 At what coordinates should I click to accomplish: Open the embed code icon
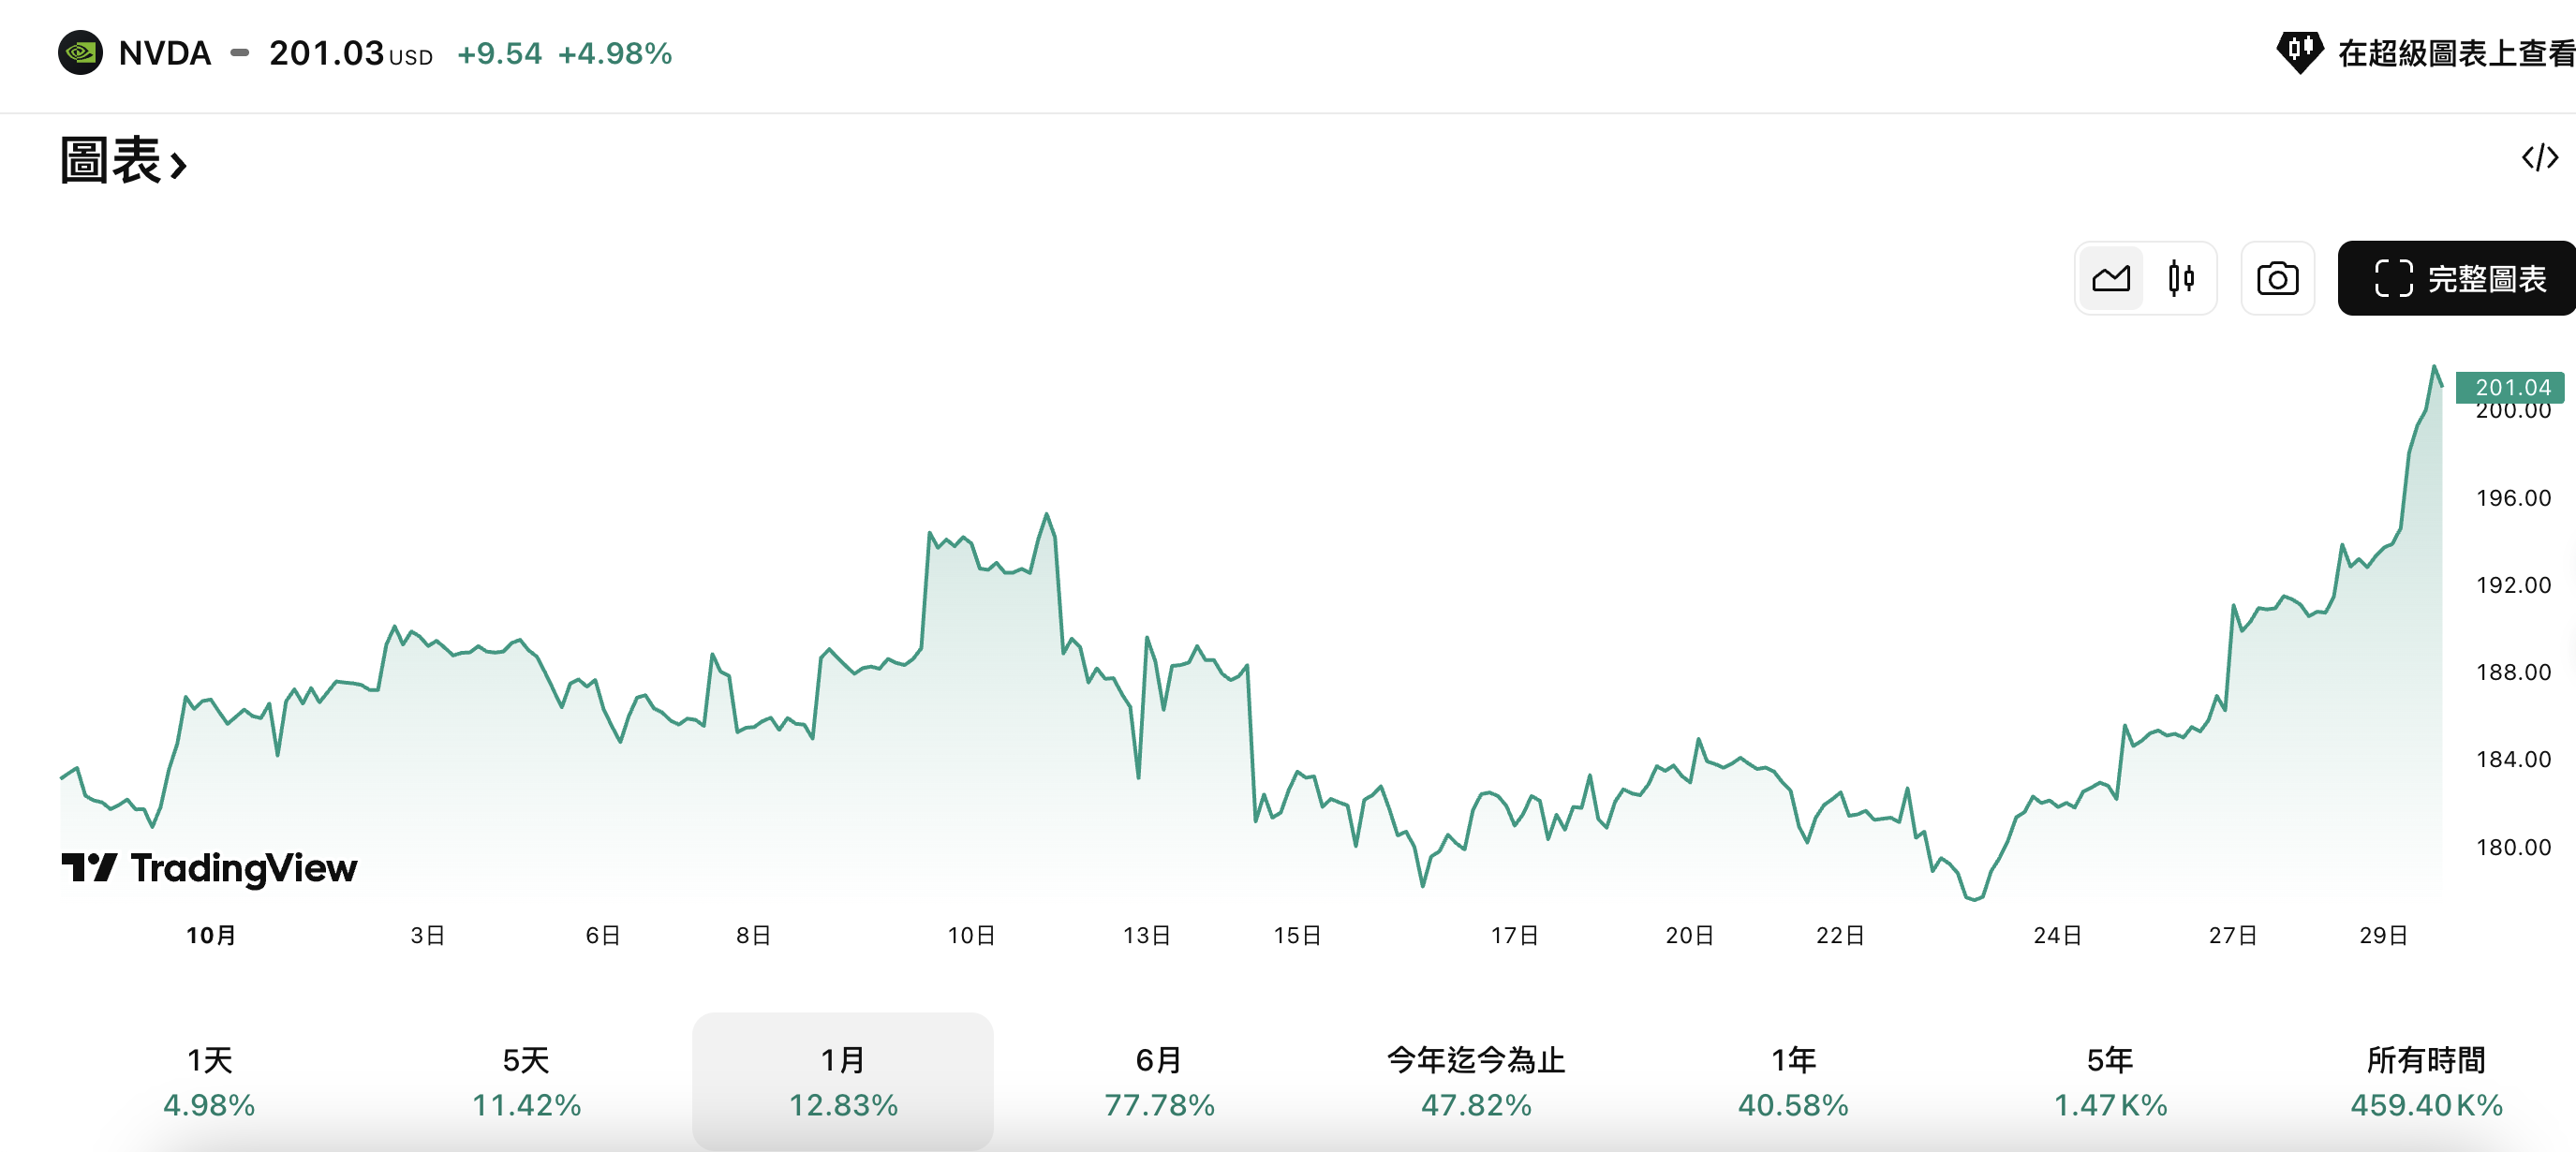(2539, 158)
